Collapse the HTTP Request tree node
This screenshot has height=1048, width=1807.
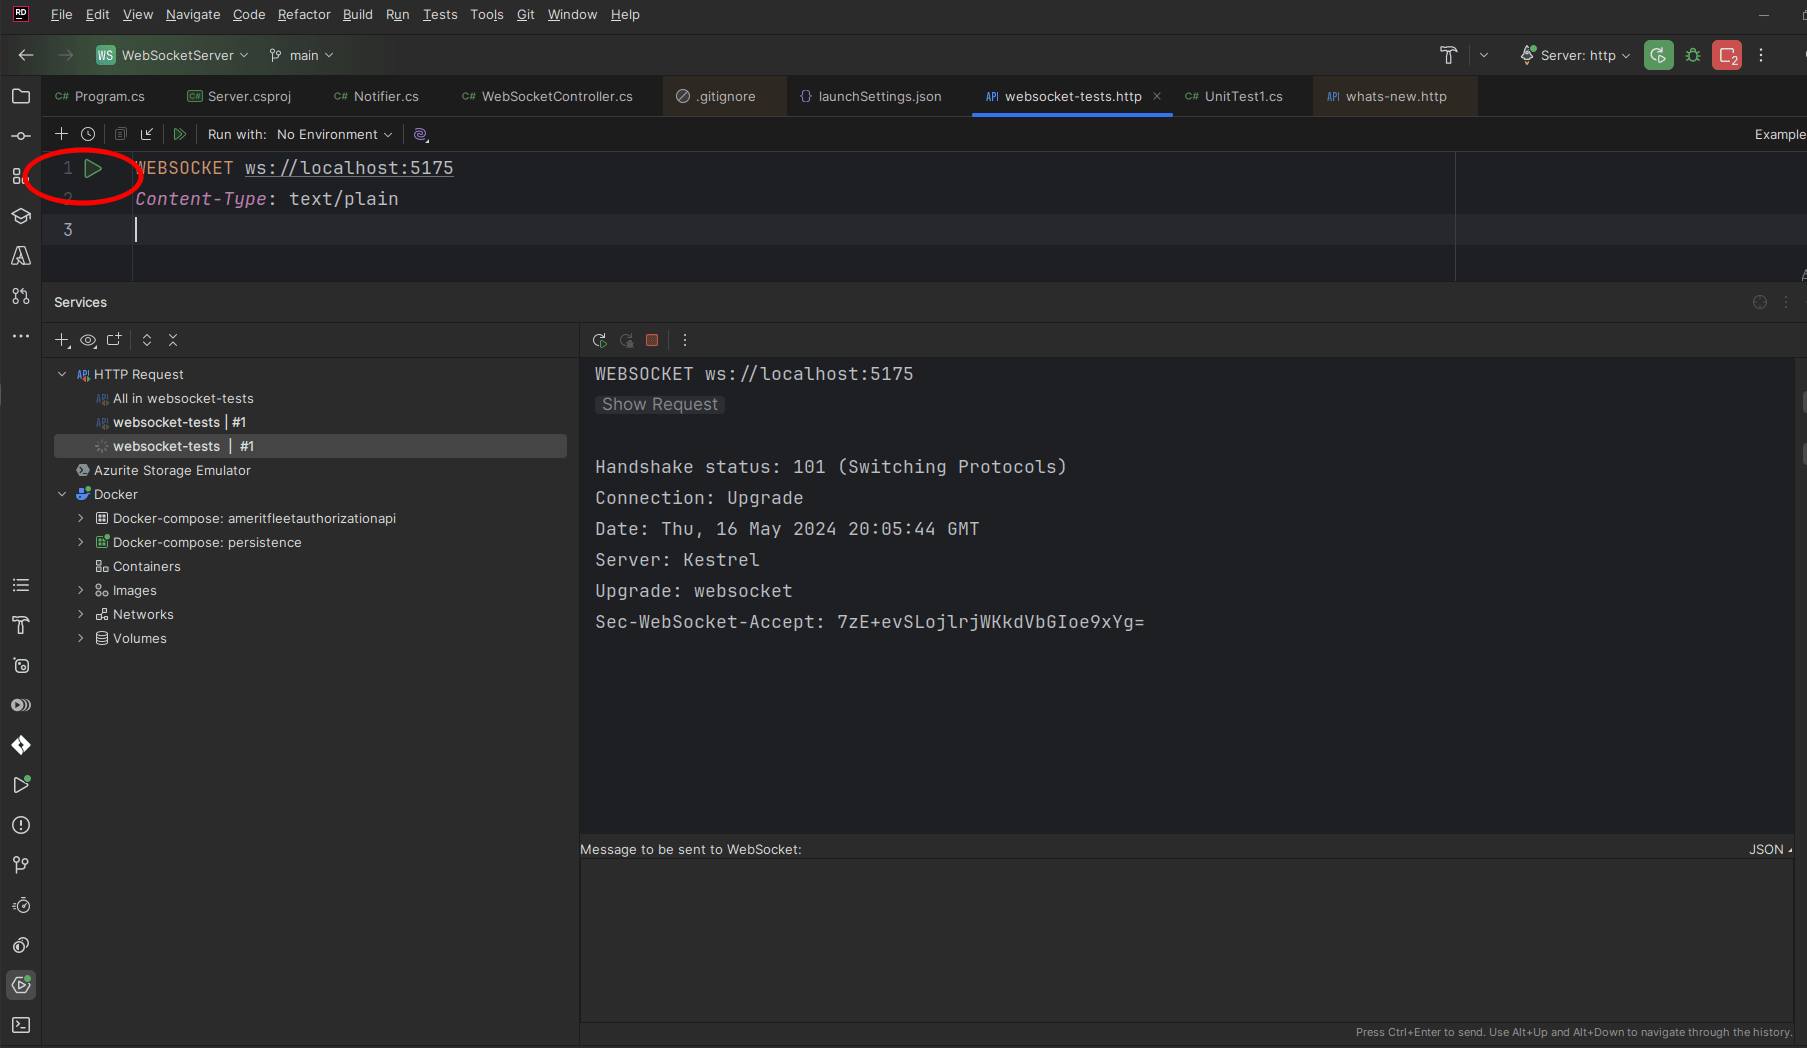(62, 374)
